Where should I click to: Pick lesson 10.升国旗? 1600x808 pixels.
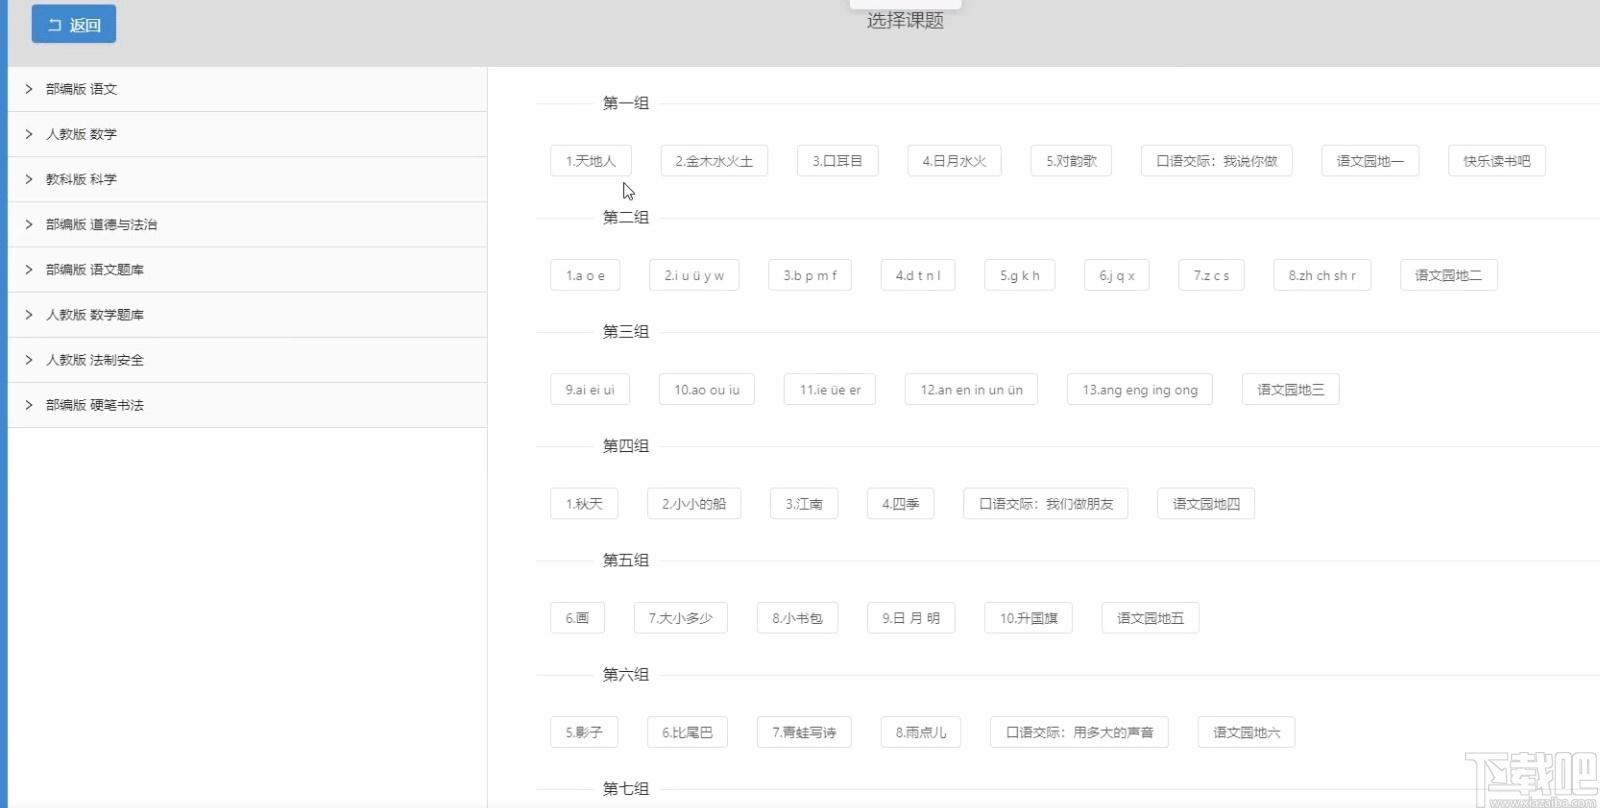pos(1029,618)
